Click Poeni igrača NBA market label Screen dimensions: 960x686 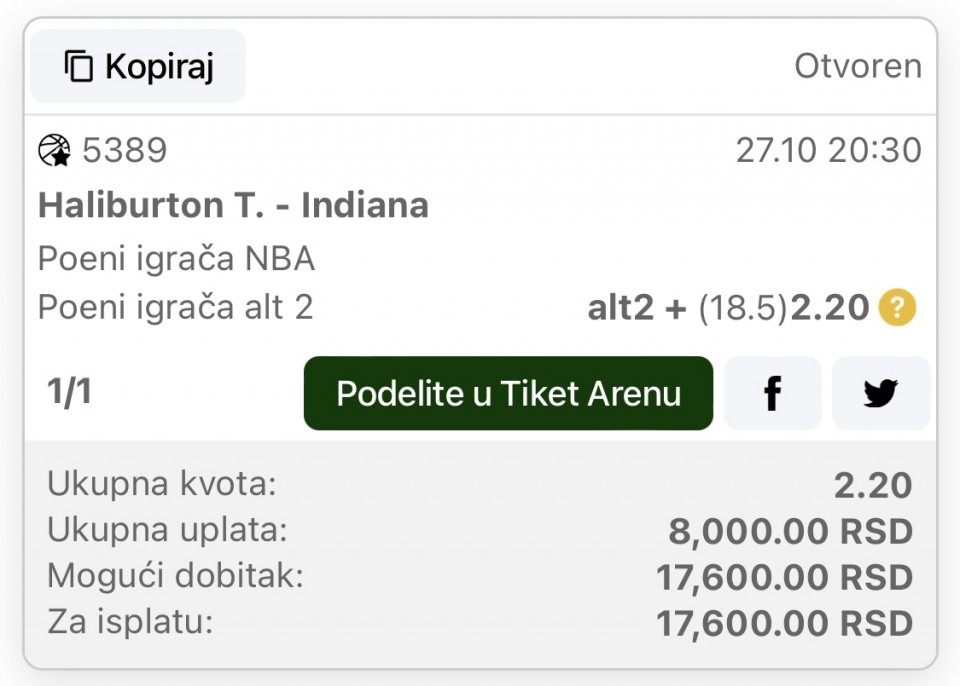tap(176, 259)
